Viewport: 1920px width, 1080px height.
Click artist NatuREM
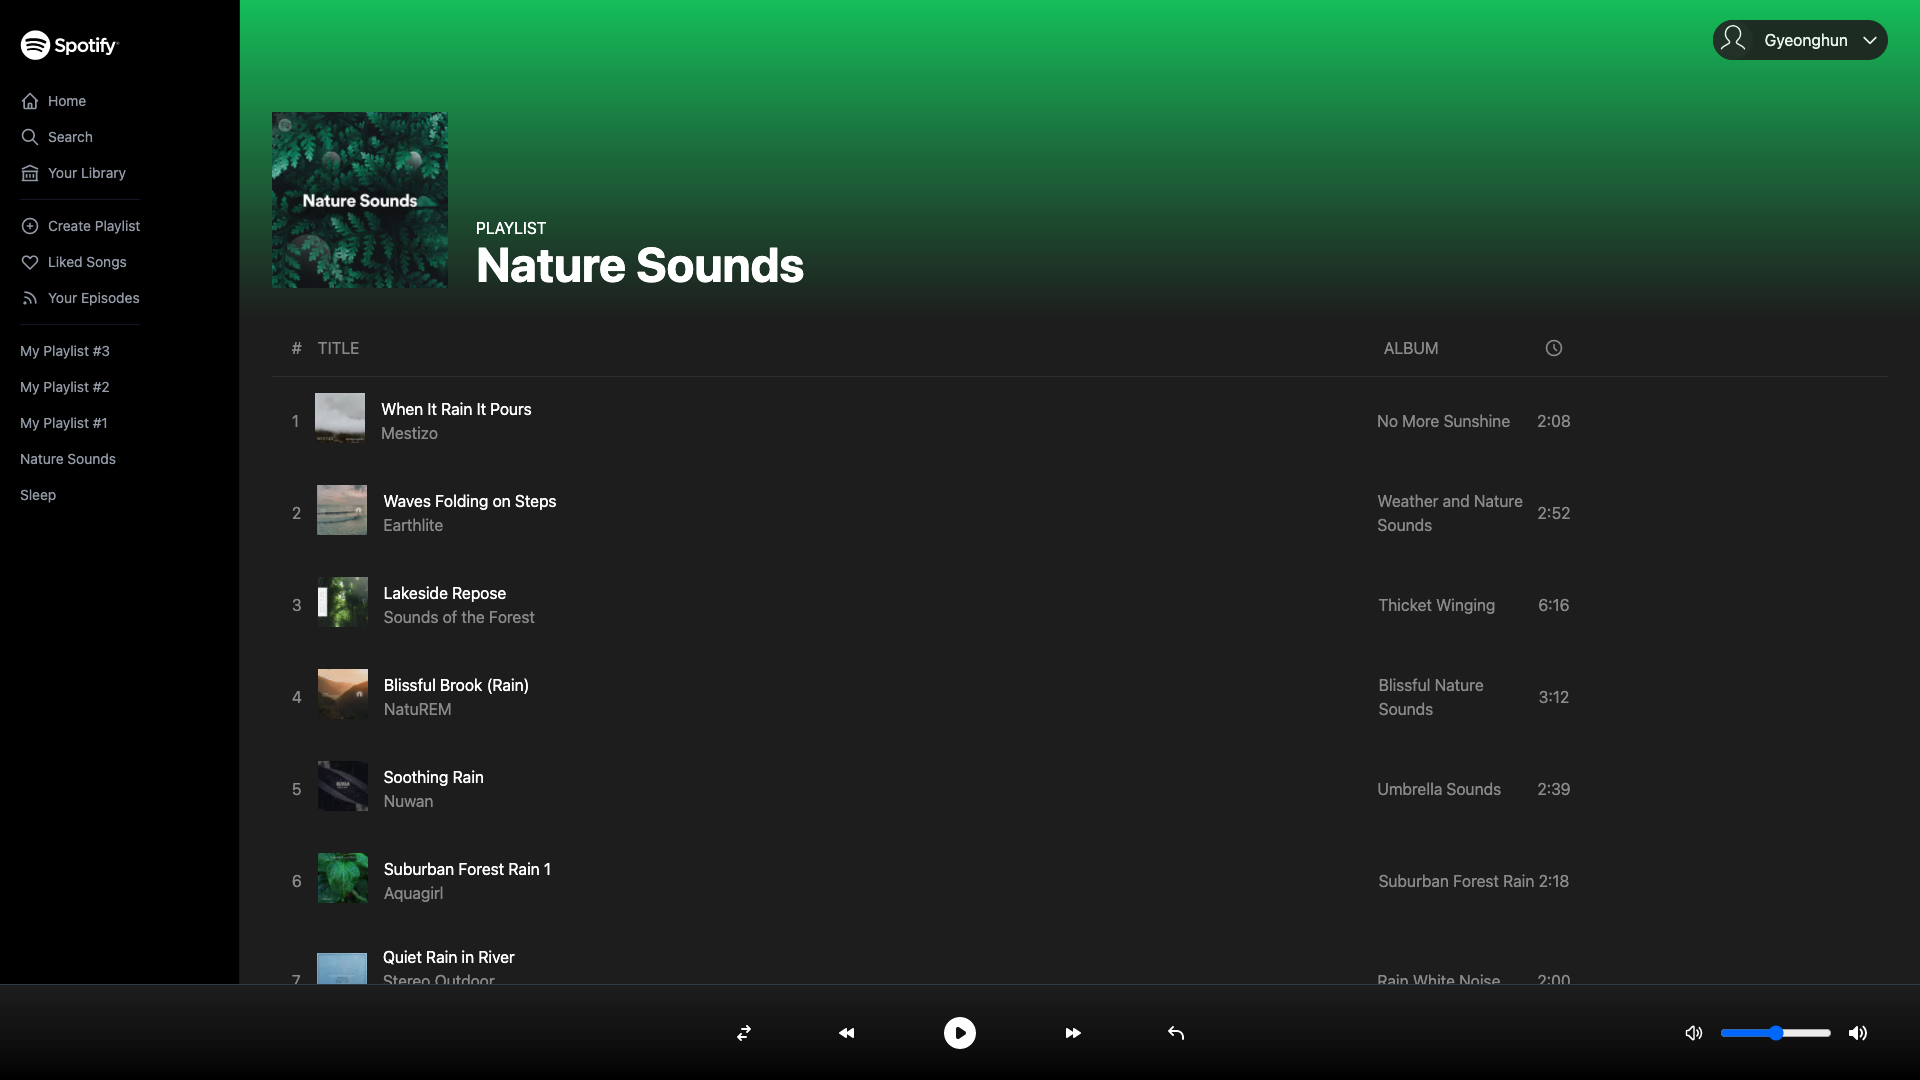click(x=418, y=709)
